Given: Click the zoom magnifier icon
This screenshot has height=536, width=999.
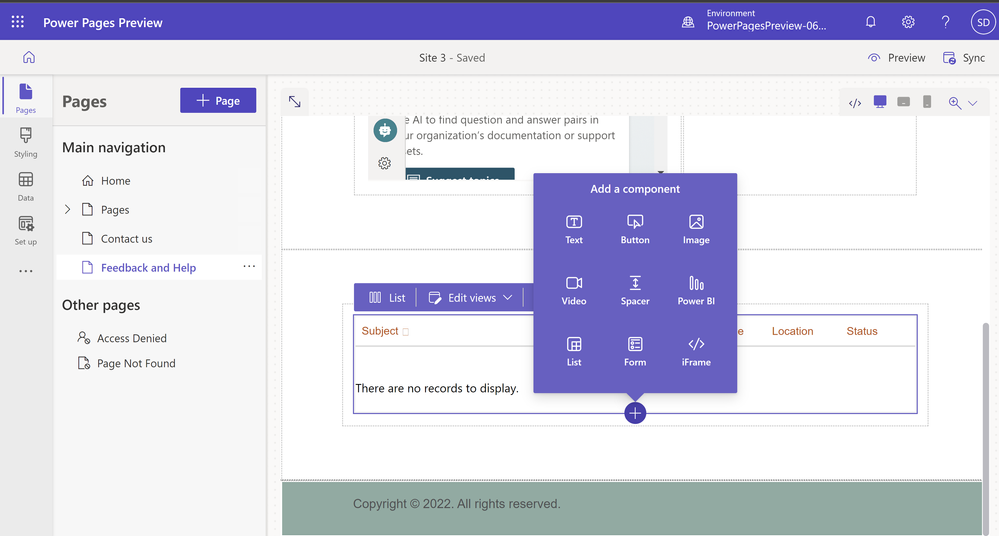Looking at the screenshot, I should (954, 103).
